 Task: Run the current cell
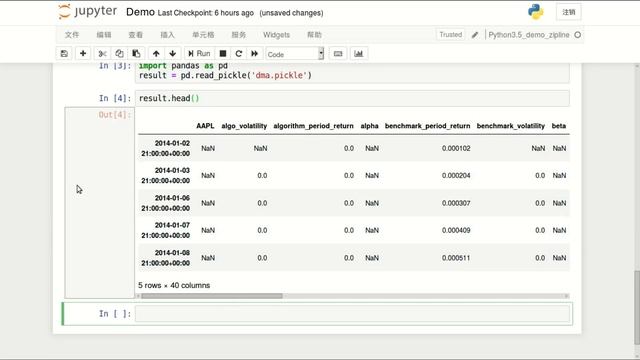[199, 53]
